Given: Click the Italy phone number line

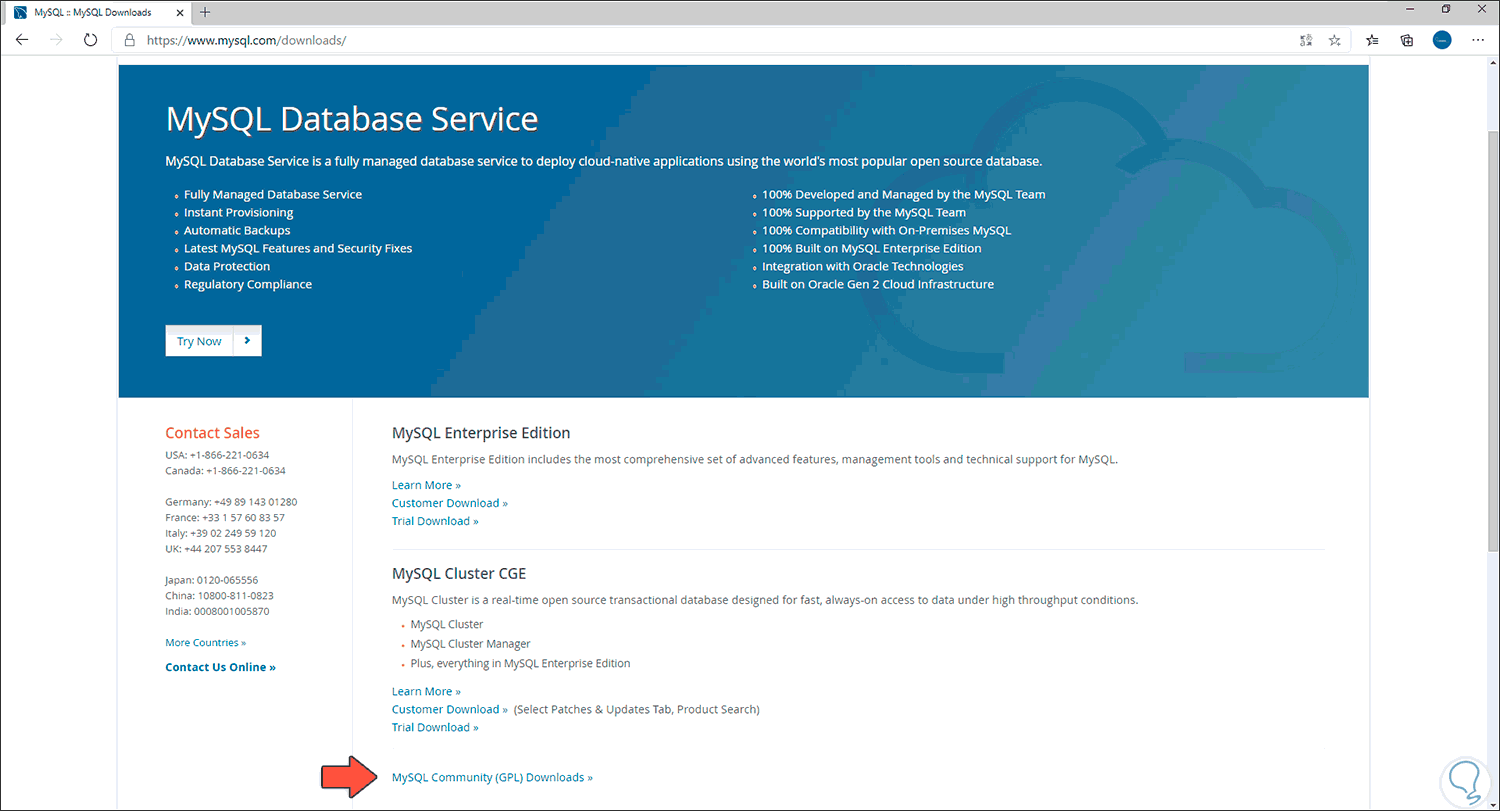Looking at the screenshot, I should 221,533.
